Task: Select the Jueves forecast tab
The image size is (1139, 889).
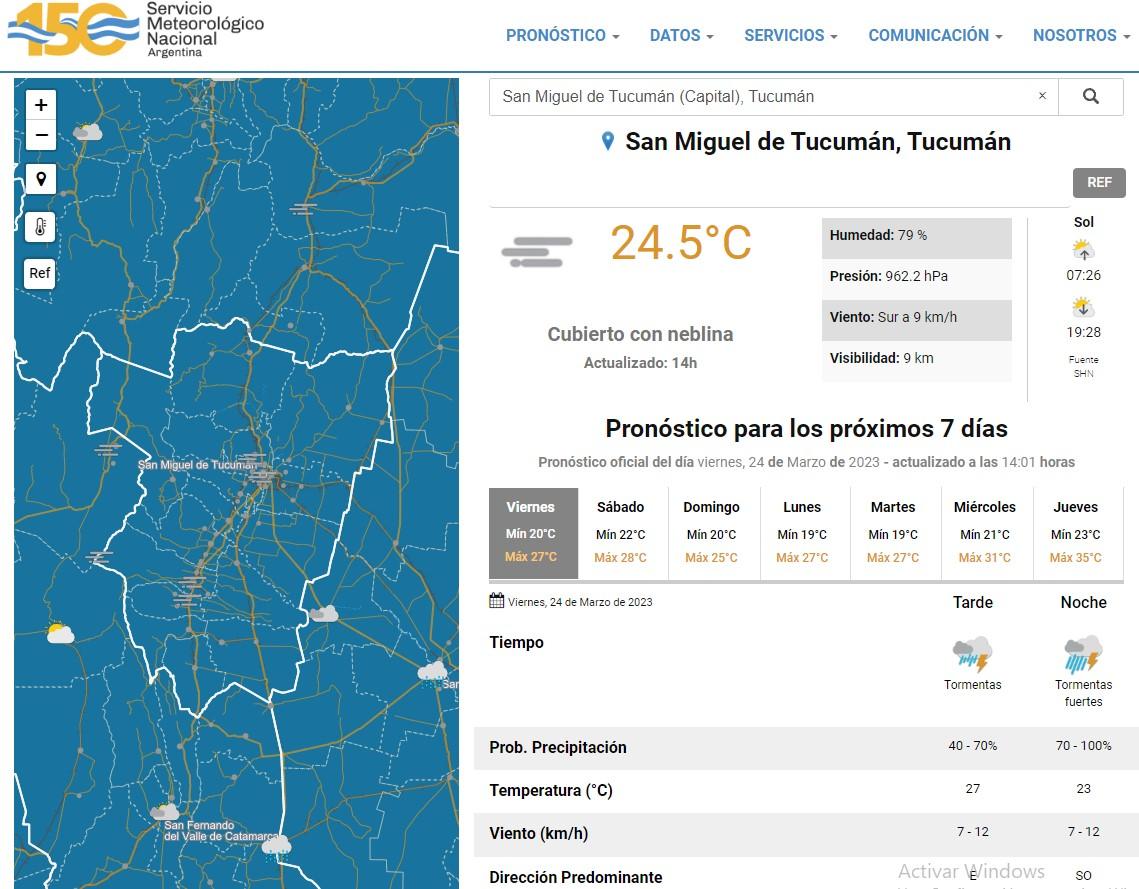Action: point(1075,533)
